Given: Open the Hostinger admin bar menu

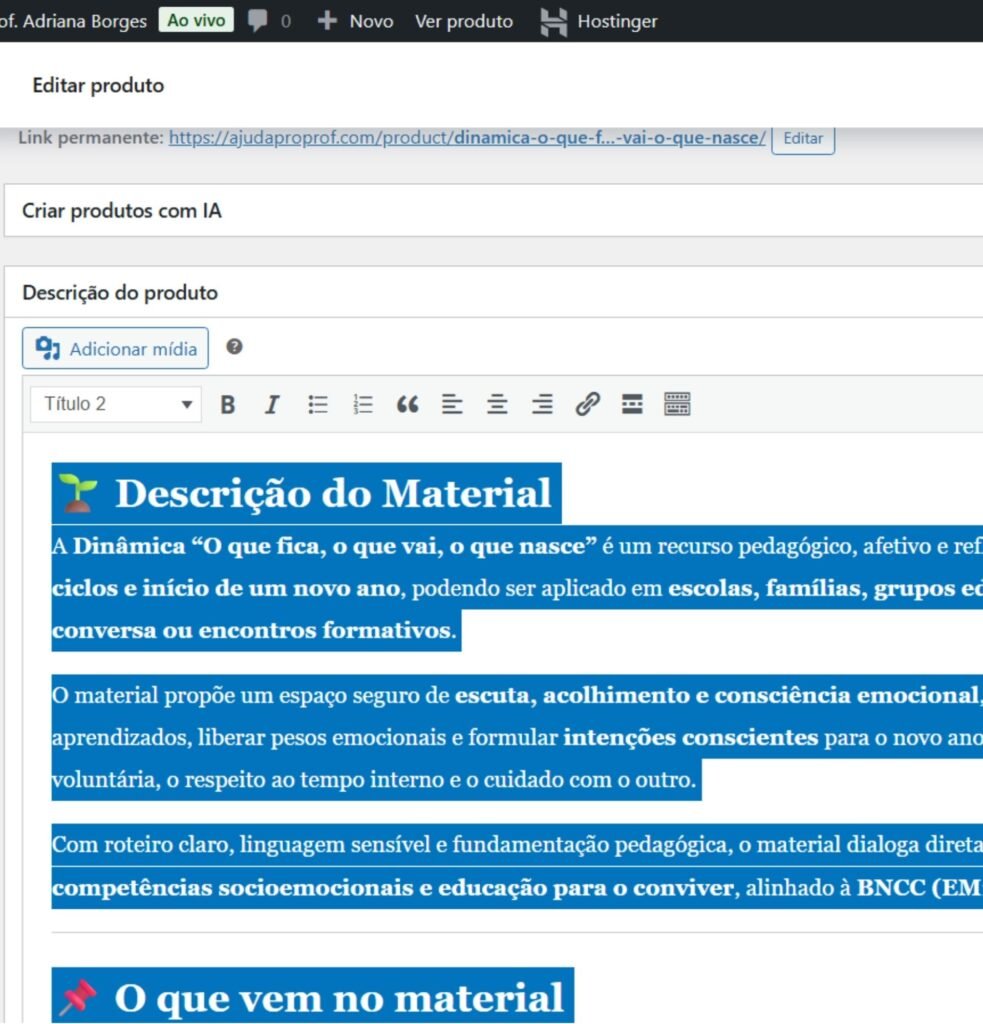Looking at the screenshot, I should tap(599, 21).
